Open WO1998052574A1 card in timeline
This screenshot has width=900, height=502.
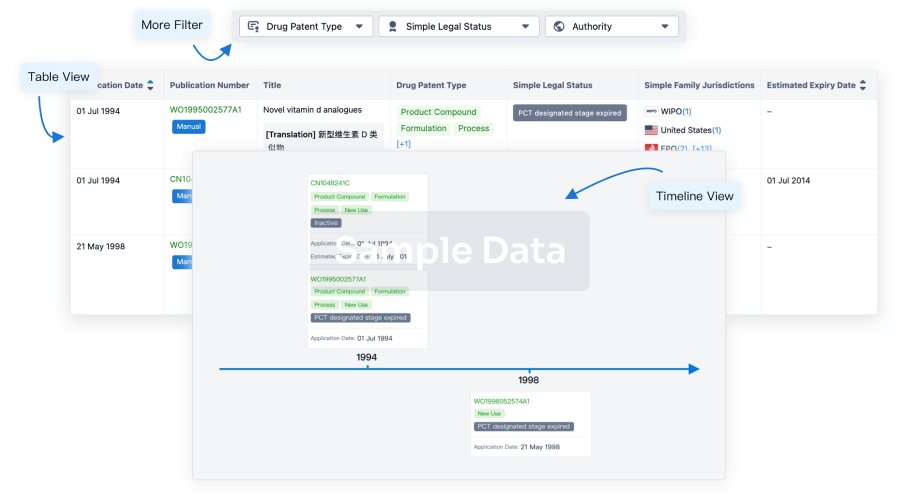coord(504,401)
